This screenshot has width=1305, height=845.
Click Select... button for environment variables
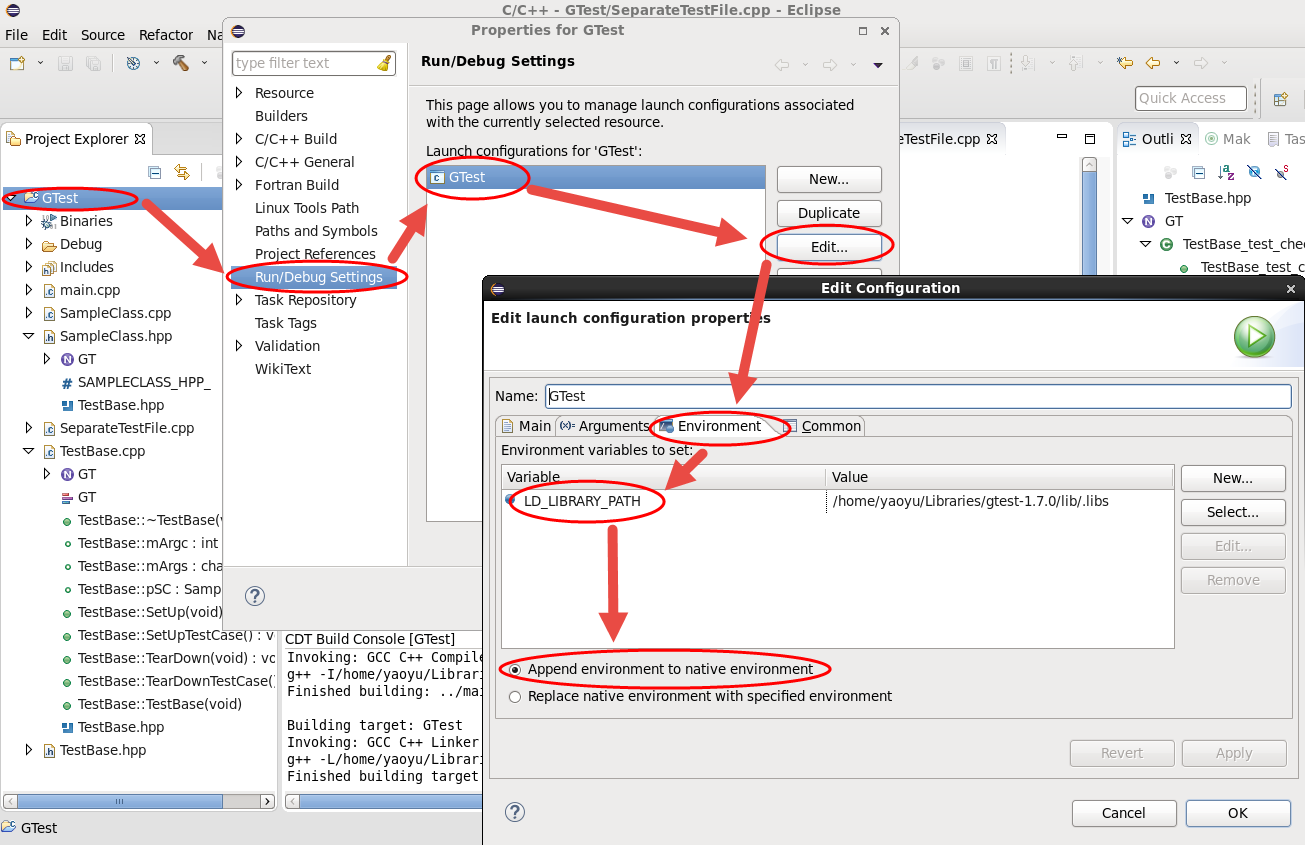click(1233, 512)
